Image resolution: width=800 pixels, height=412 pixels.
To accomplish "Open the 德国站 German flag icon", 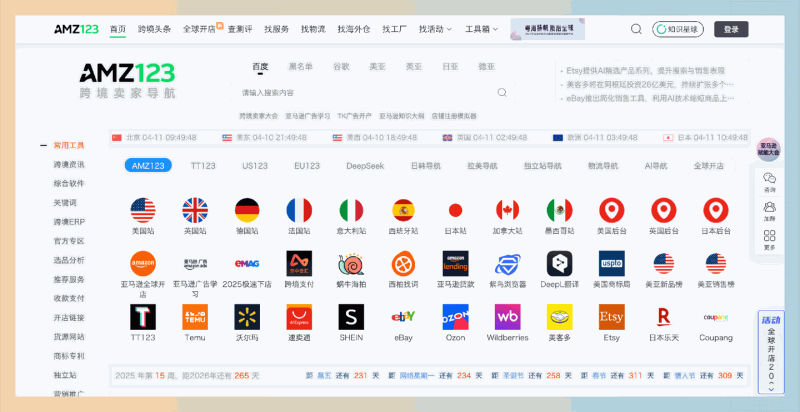I will click(x=247, y=210).
